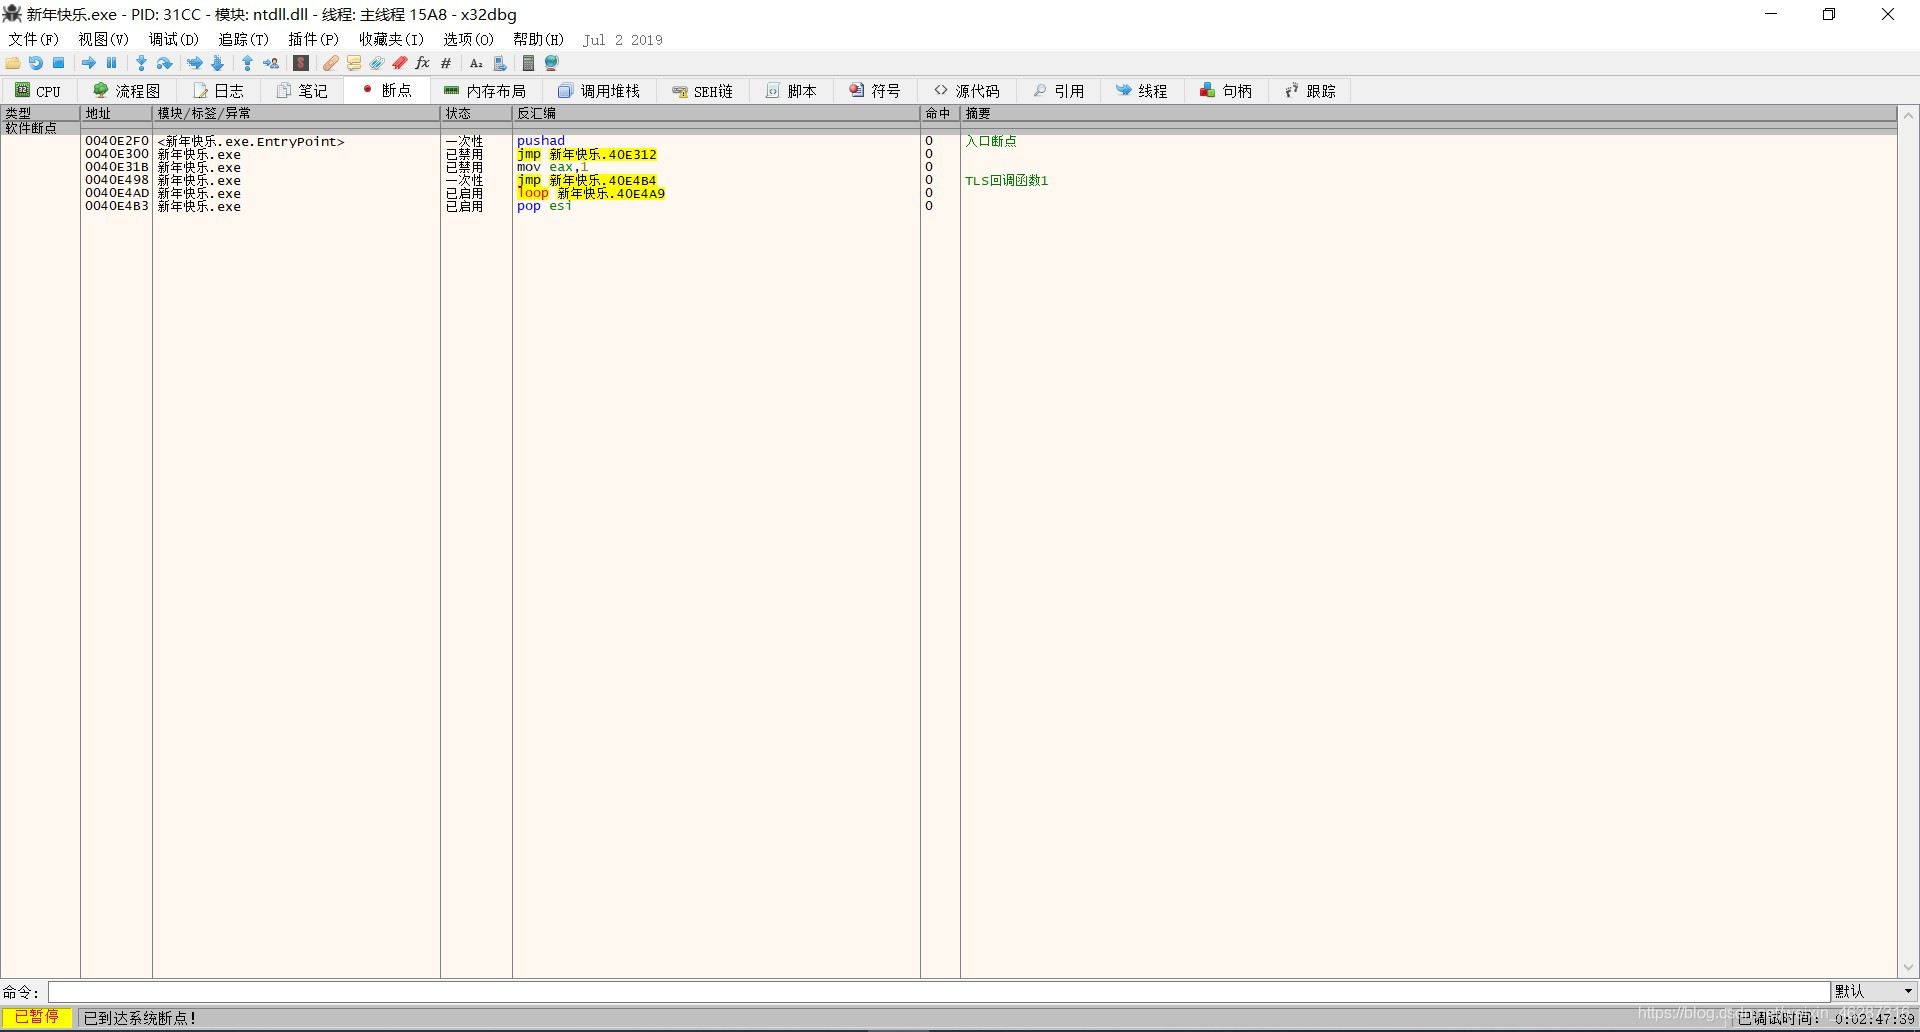Click the run arrow icon
This screenshot has height=1032, width=1920.
pyautogui.click(x=89, y=63)
